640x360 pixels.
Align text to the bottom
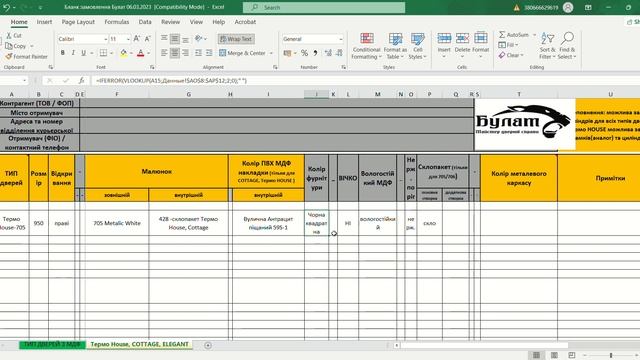point(185,39)
